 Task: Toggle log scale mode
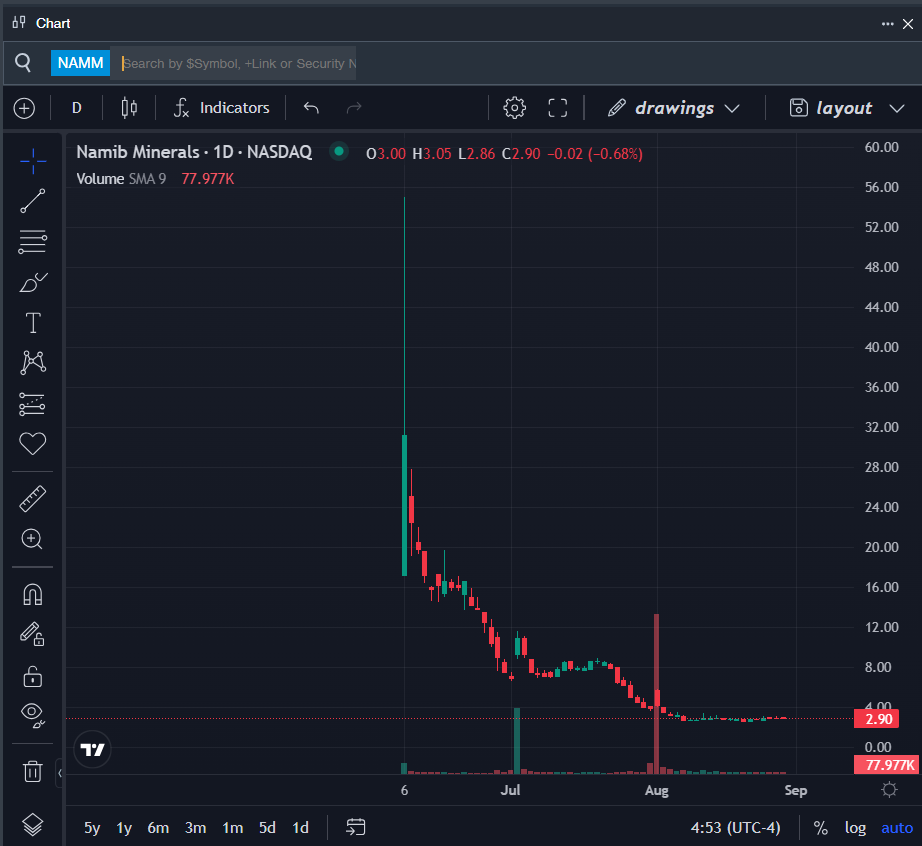tap(855, 828)
